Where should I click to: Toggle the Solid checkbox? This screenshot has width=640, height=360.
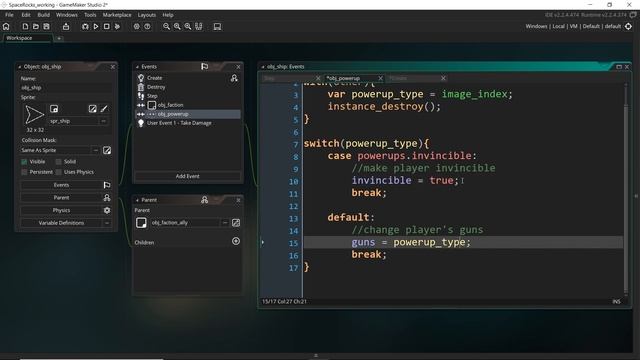pos(58,162)
